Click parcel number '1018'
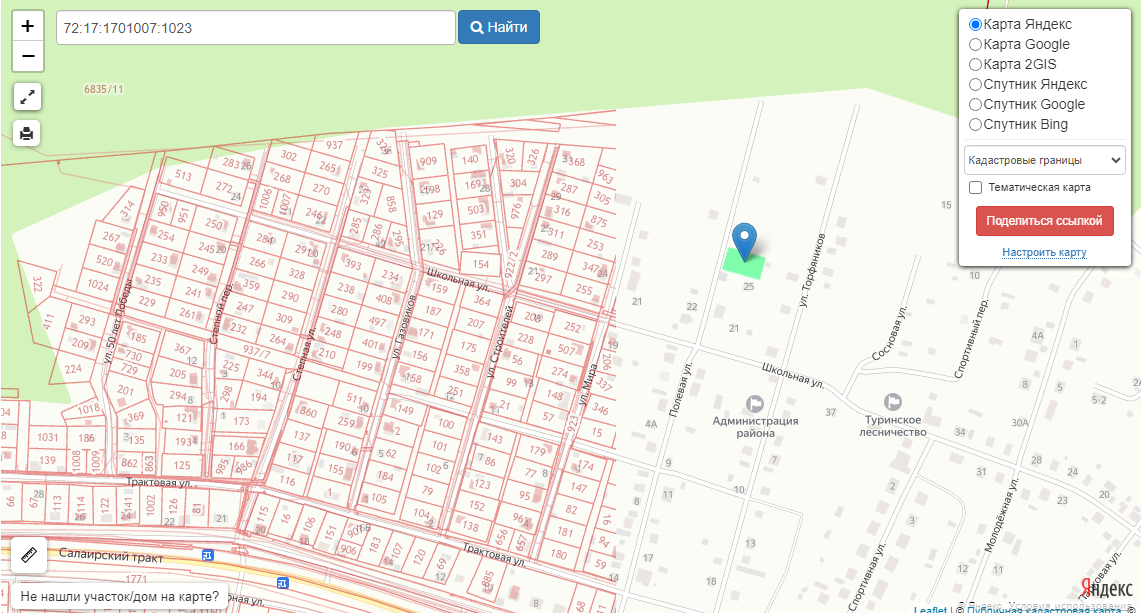Screen dimensions: 1145x613 pos(88,409)
